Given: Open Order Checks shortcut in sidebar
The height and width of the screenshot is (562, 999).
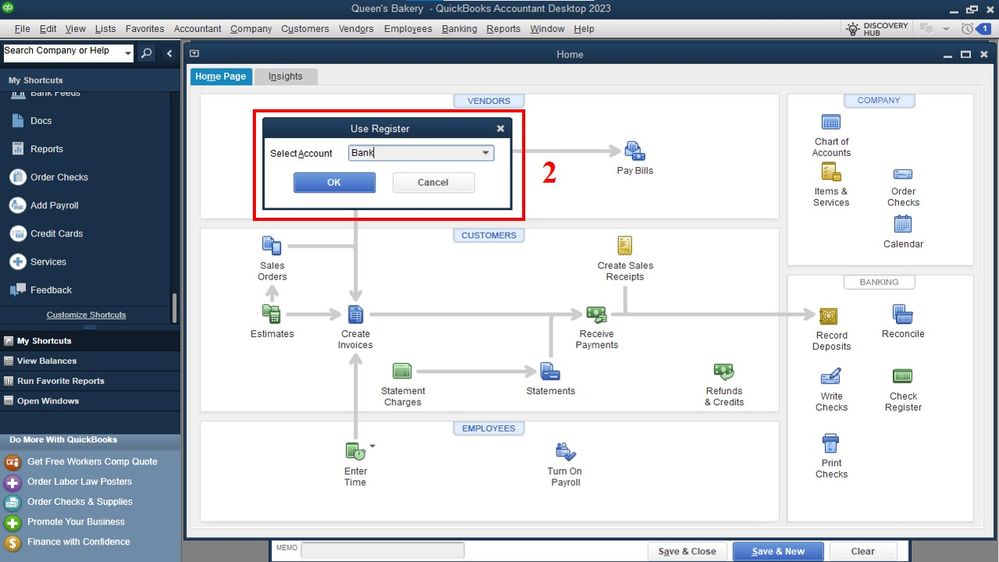Looking at the screenshot, I should pyautogui.click(x=59, y=177).
